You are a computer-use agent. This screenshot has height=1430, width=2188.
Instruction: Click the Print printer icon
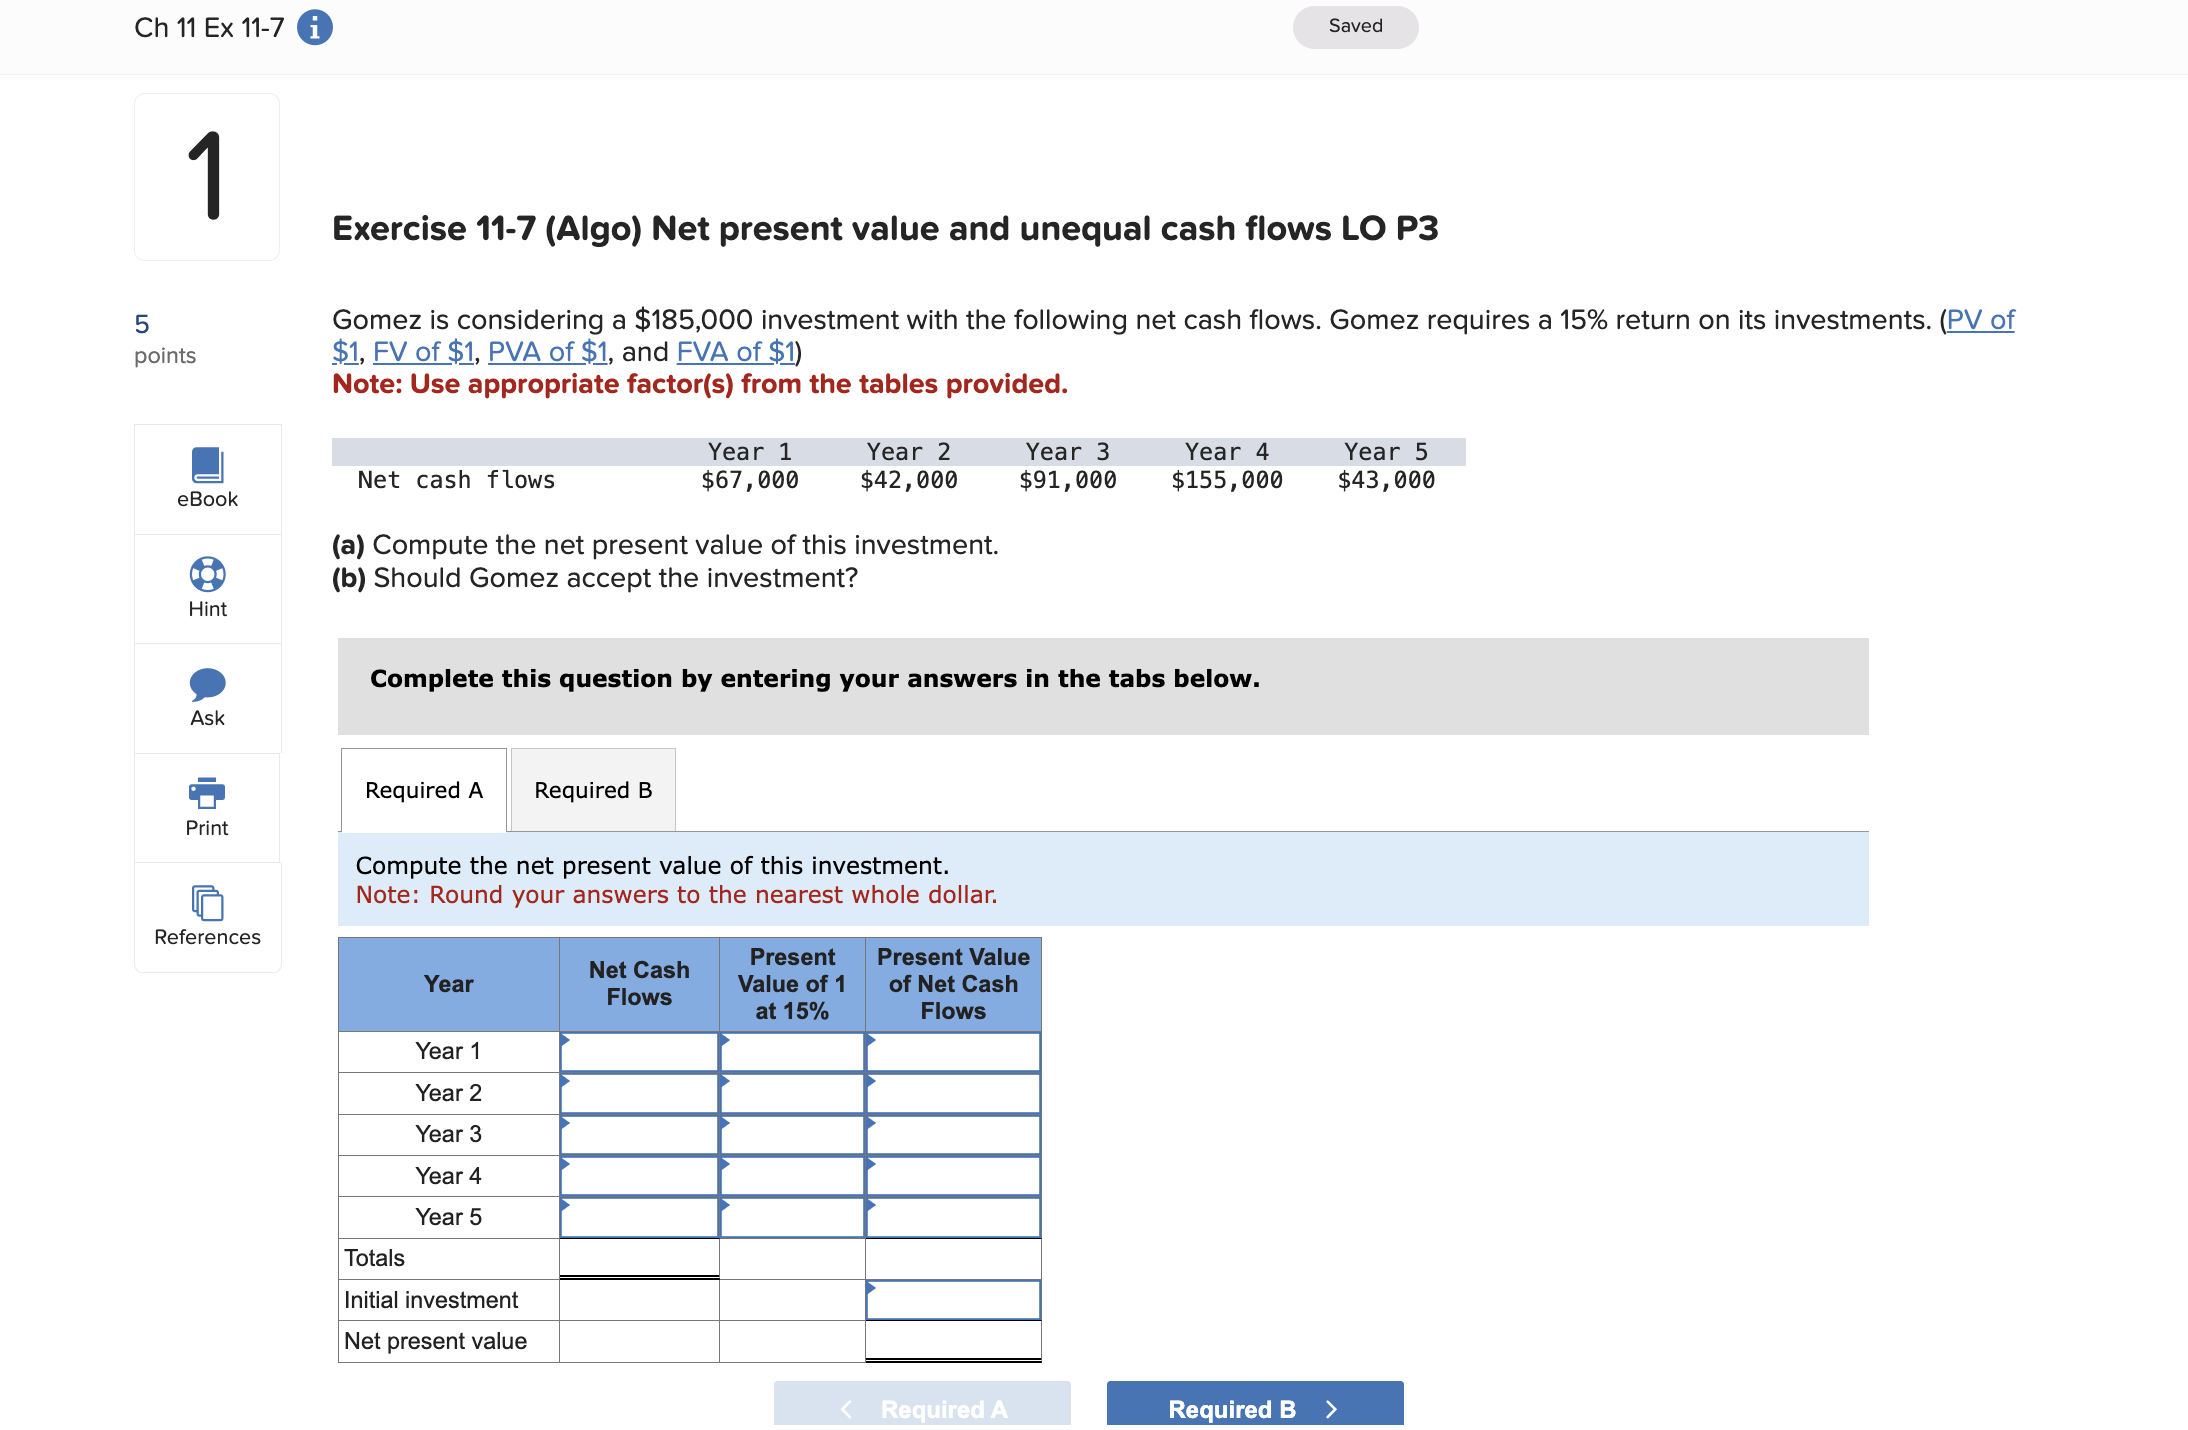click(x=207, y=793)
